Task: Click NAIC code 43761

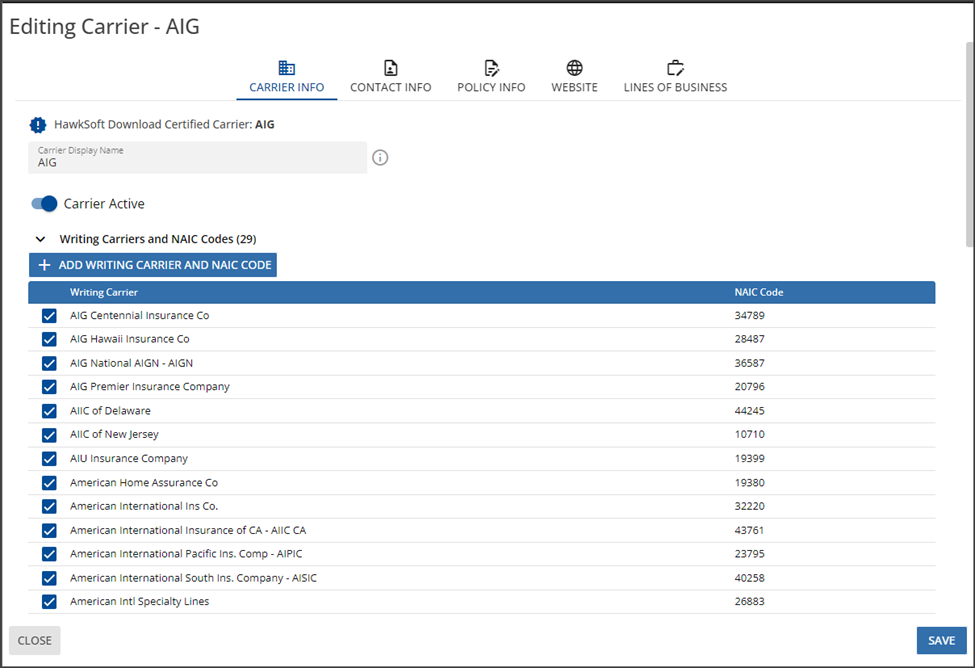Action: [x=749, y=531]
